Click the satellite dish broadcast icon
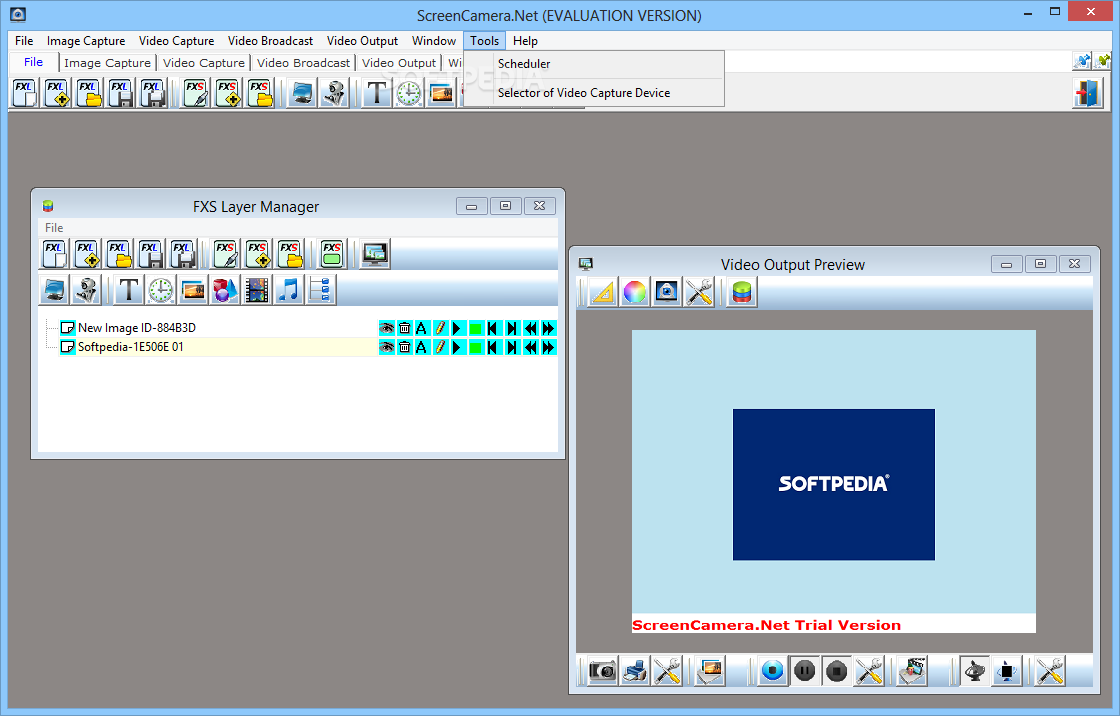The width and height of the screenshot is (1120, 716). 975,671
